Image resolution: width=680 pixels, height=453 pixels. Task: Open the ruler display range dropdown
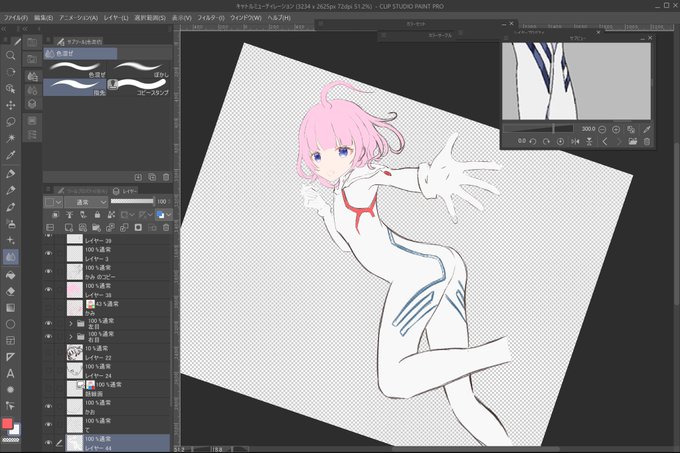150,215
